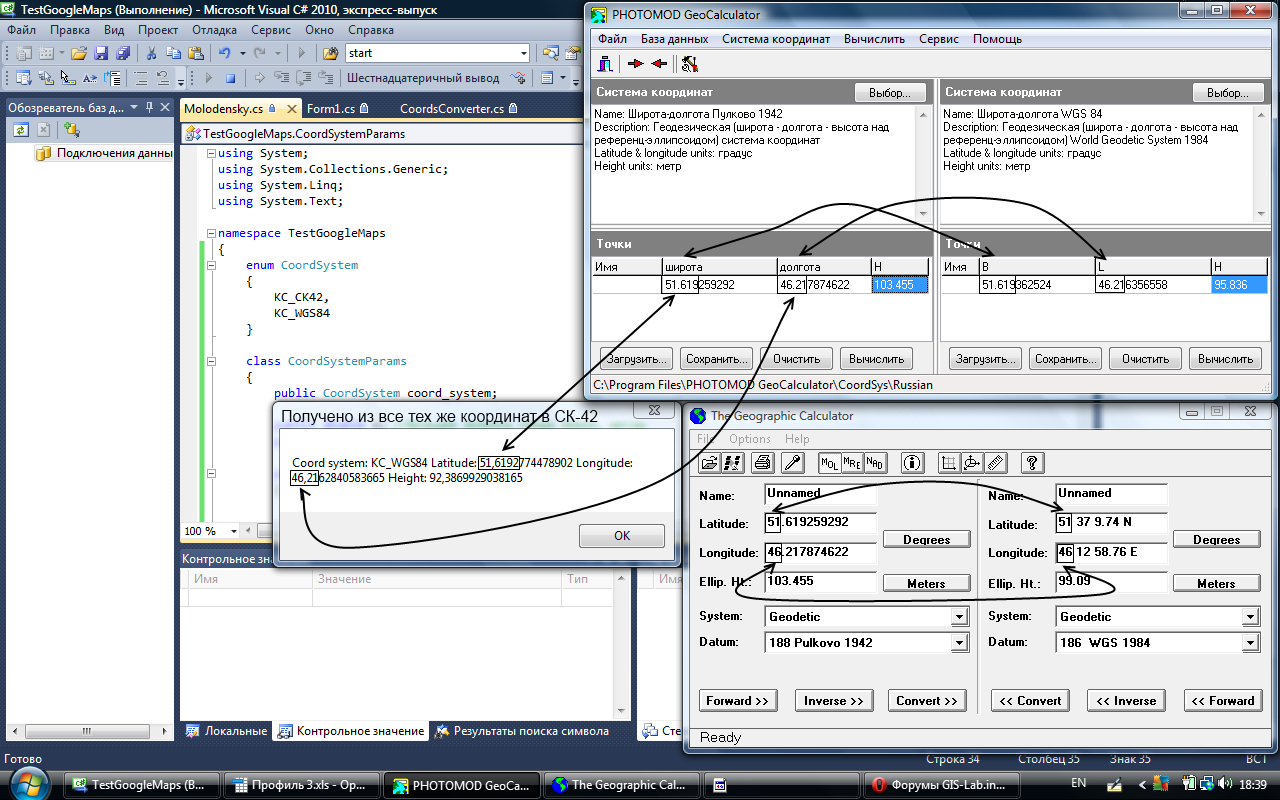Toggle the Шестнадцатеричный вывод hex output button
The width and height of the screenshot is (1280, 800).
point(422,77)
